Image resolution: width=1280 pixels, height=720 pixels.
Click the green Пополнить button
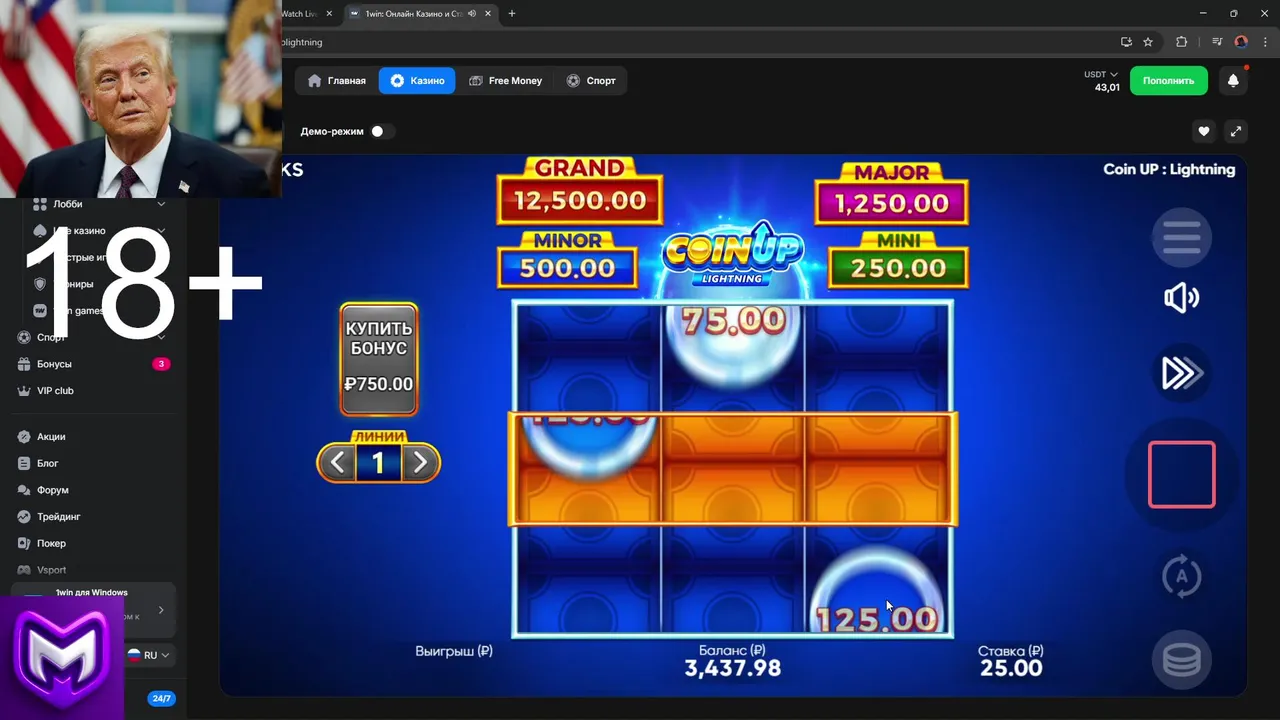(x=1169, y=81)
